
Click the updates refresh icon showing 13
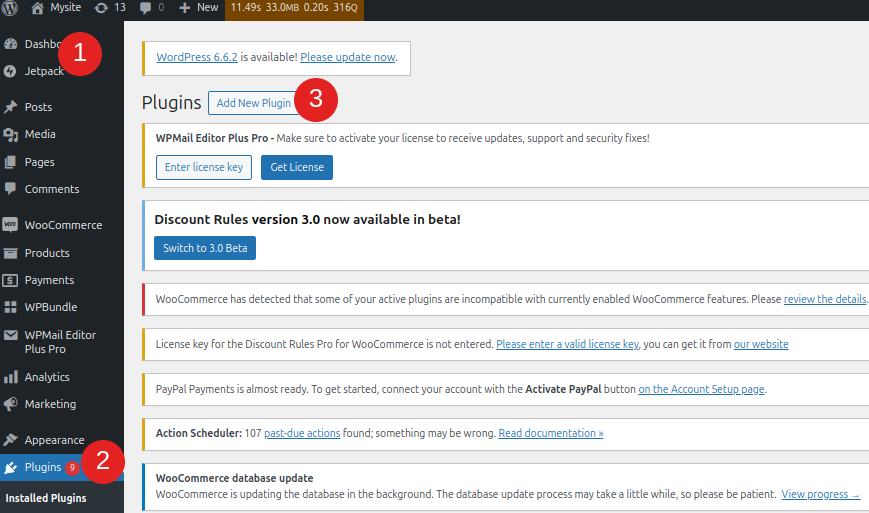click(x=101, y=8)
